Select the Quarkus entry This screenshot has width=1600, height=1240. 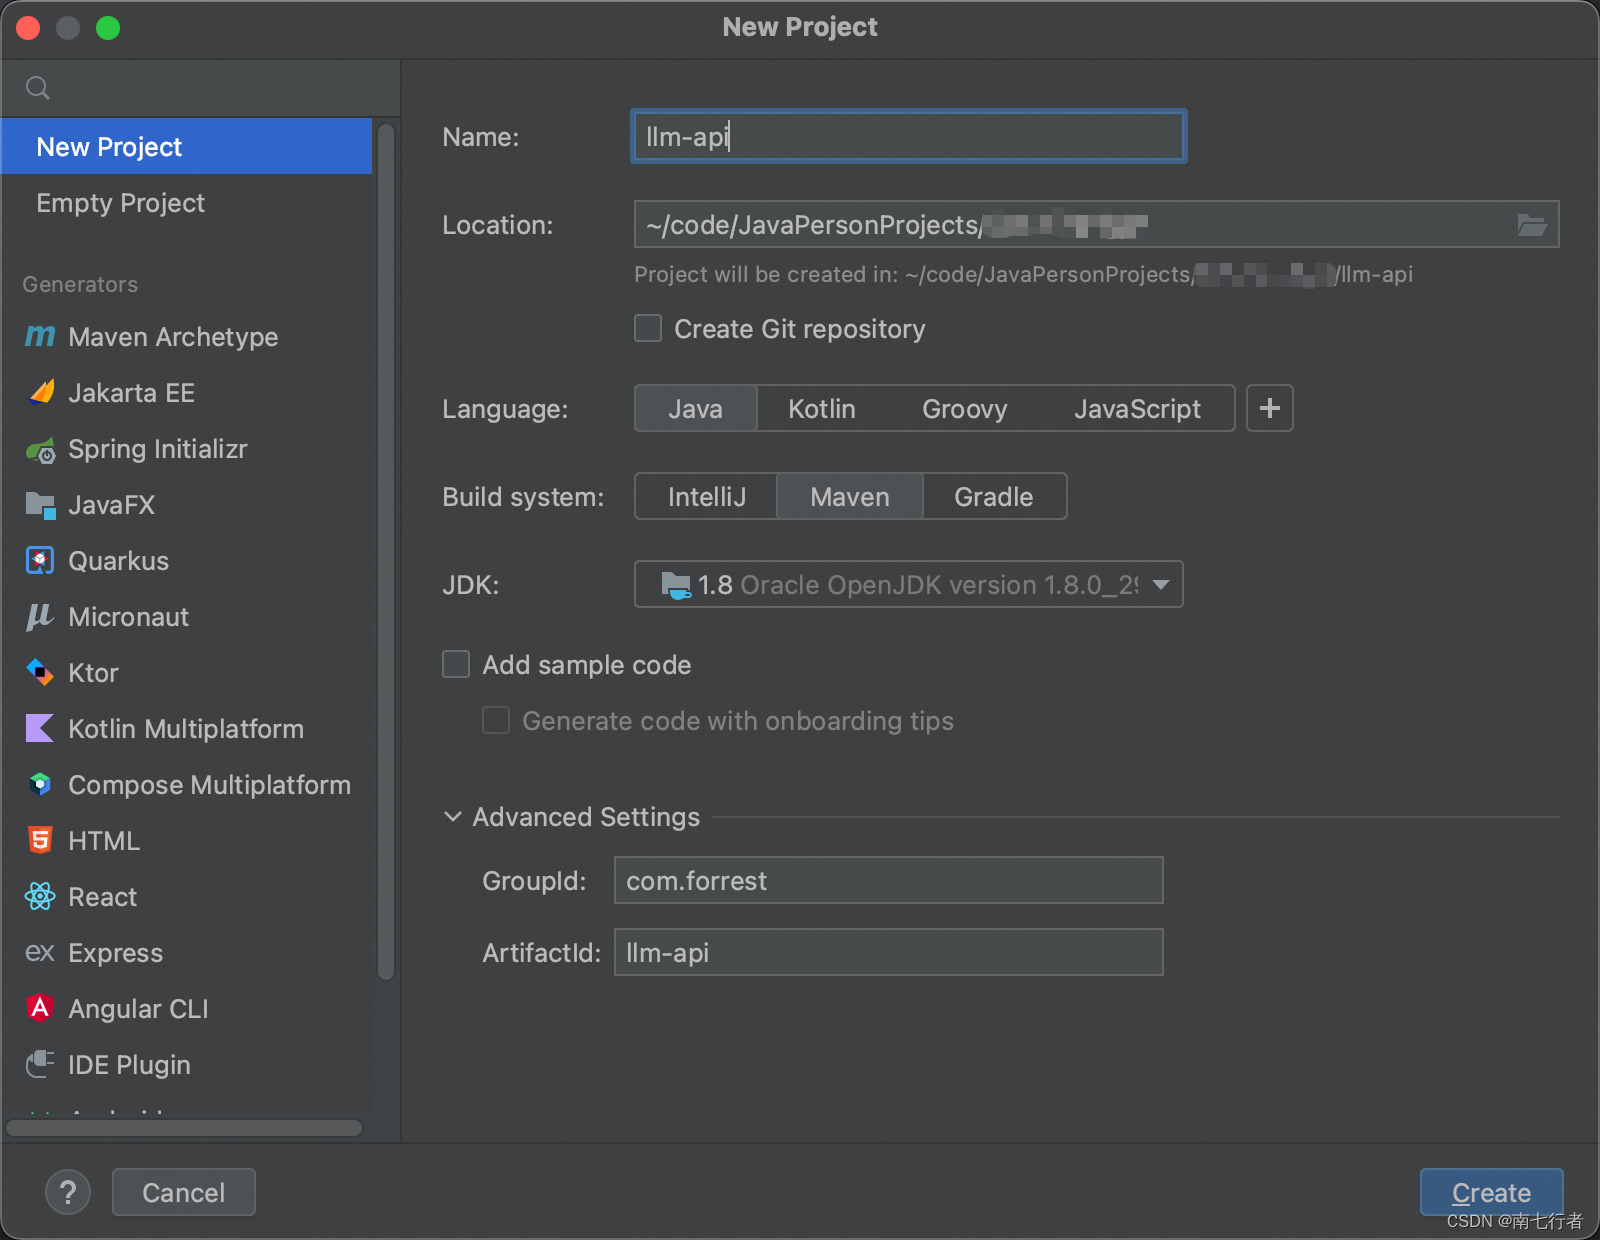[187, 561]
